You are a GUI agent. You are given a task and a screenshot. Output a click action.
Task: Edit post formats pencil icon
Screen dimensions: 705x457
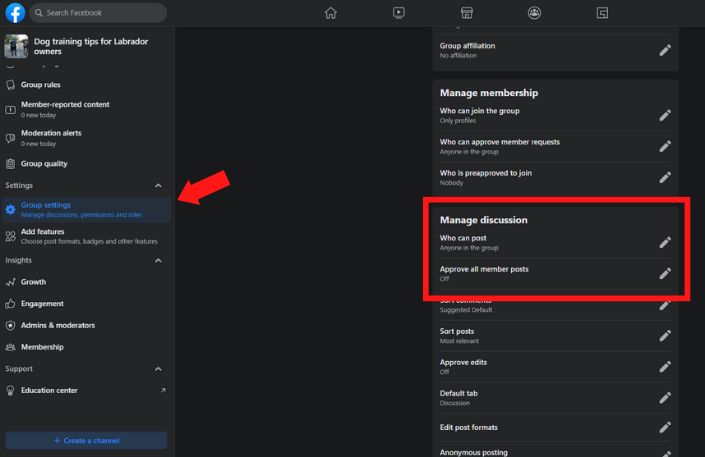[x=665, y=427]
